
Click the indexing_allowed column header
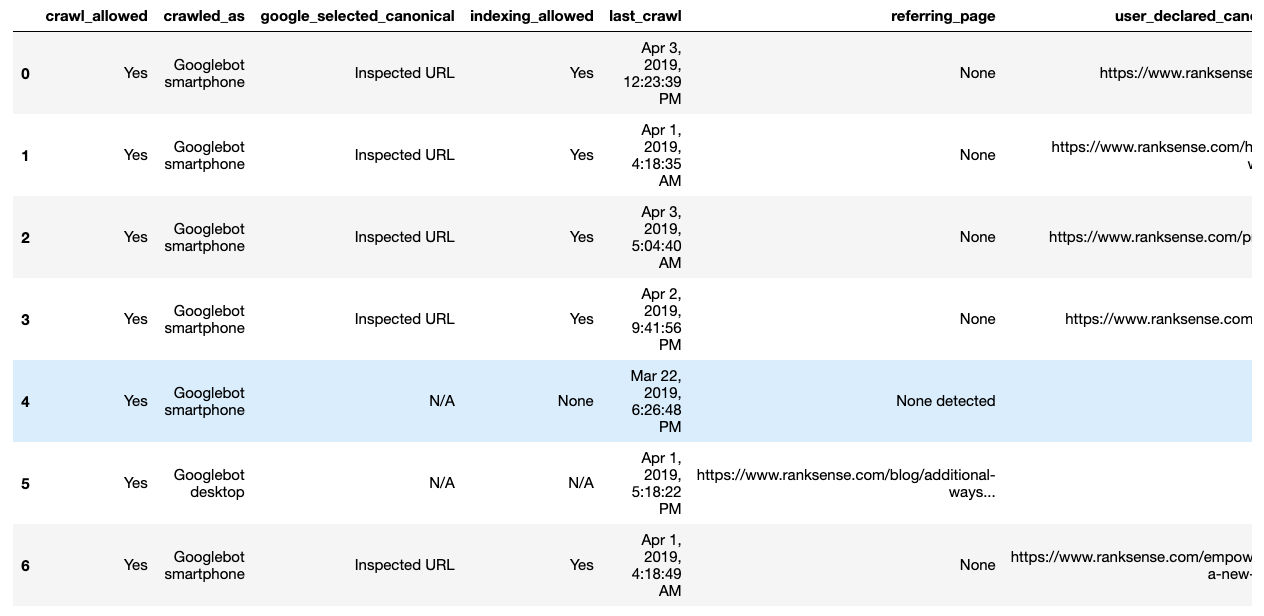pos(531,16)
